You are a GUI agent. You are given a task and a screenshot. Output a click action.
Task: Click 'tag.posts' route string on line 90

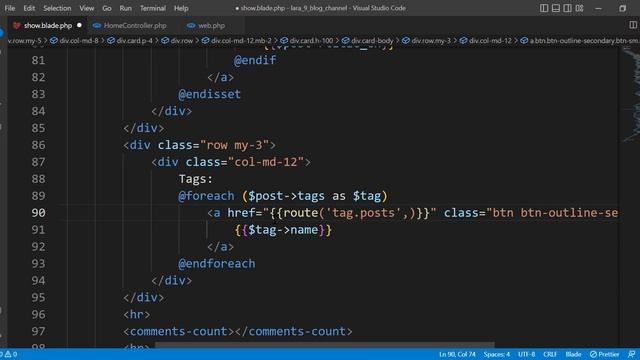click(363, 213)
